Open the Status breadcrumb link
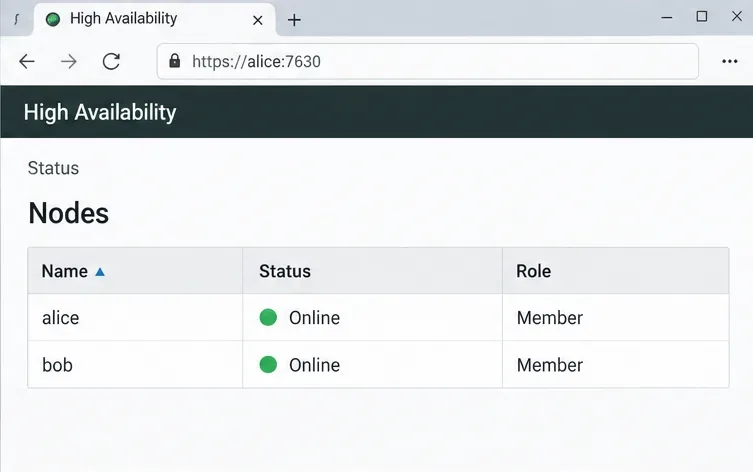 coord(53,168)
